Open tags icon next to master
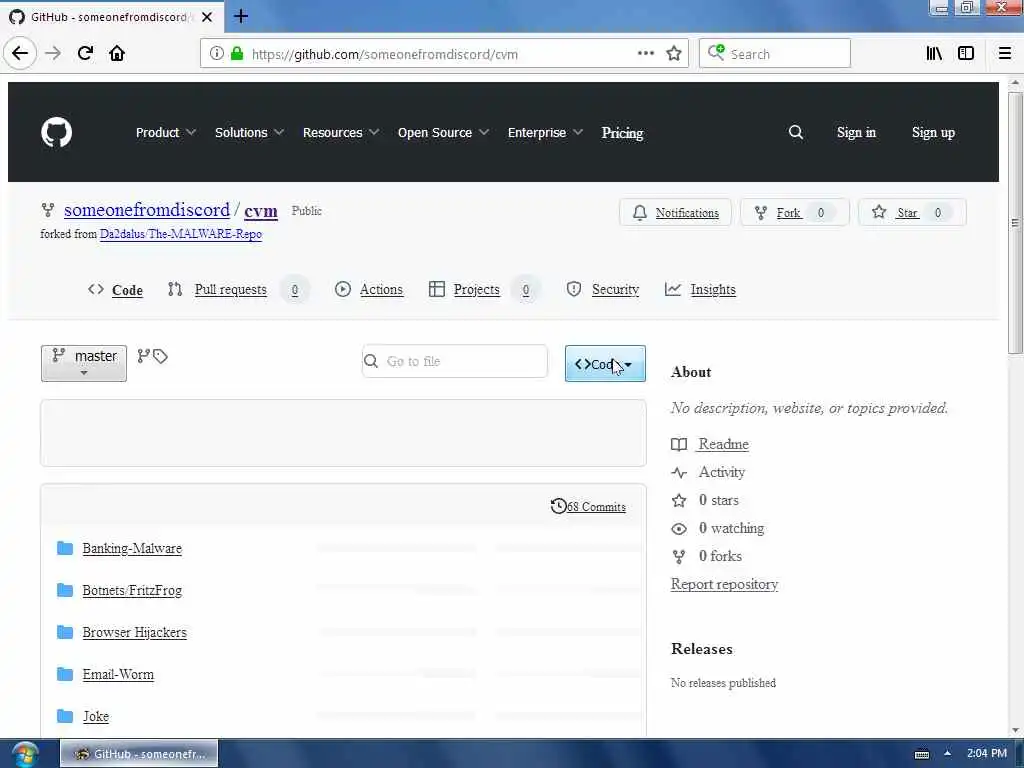This screenshot has height=768, width=1024. pos(161,357)
